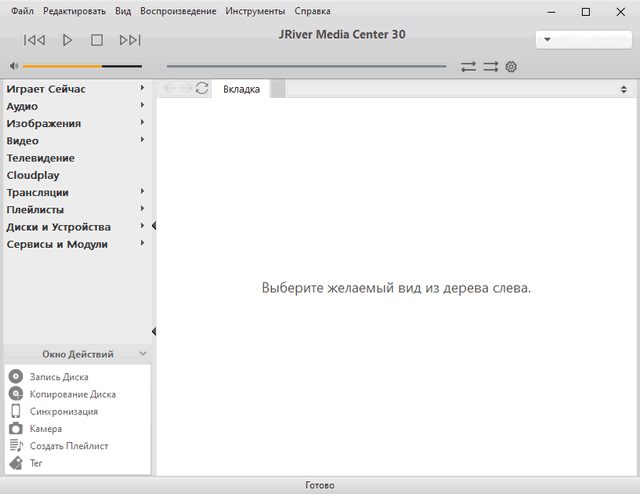
Task: Click the refresh view icon
Action: click(202, 89)
